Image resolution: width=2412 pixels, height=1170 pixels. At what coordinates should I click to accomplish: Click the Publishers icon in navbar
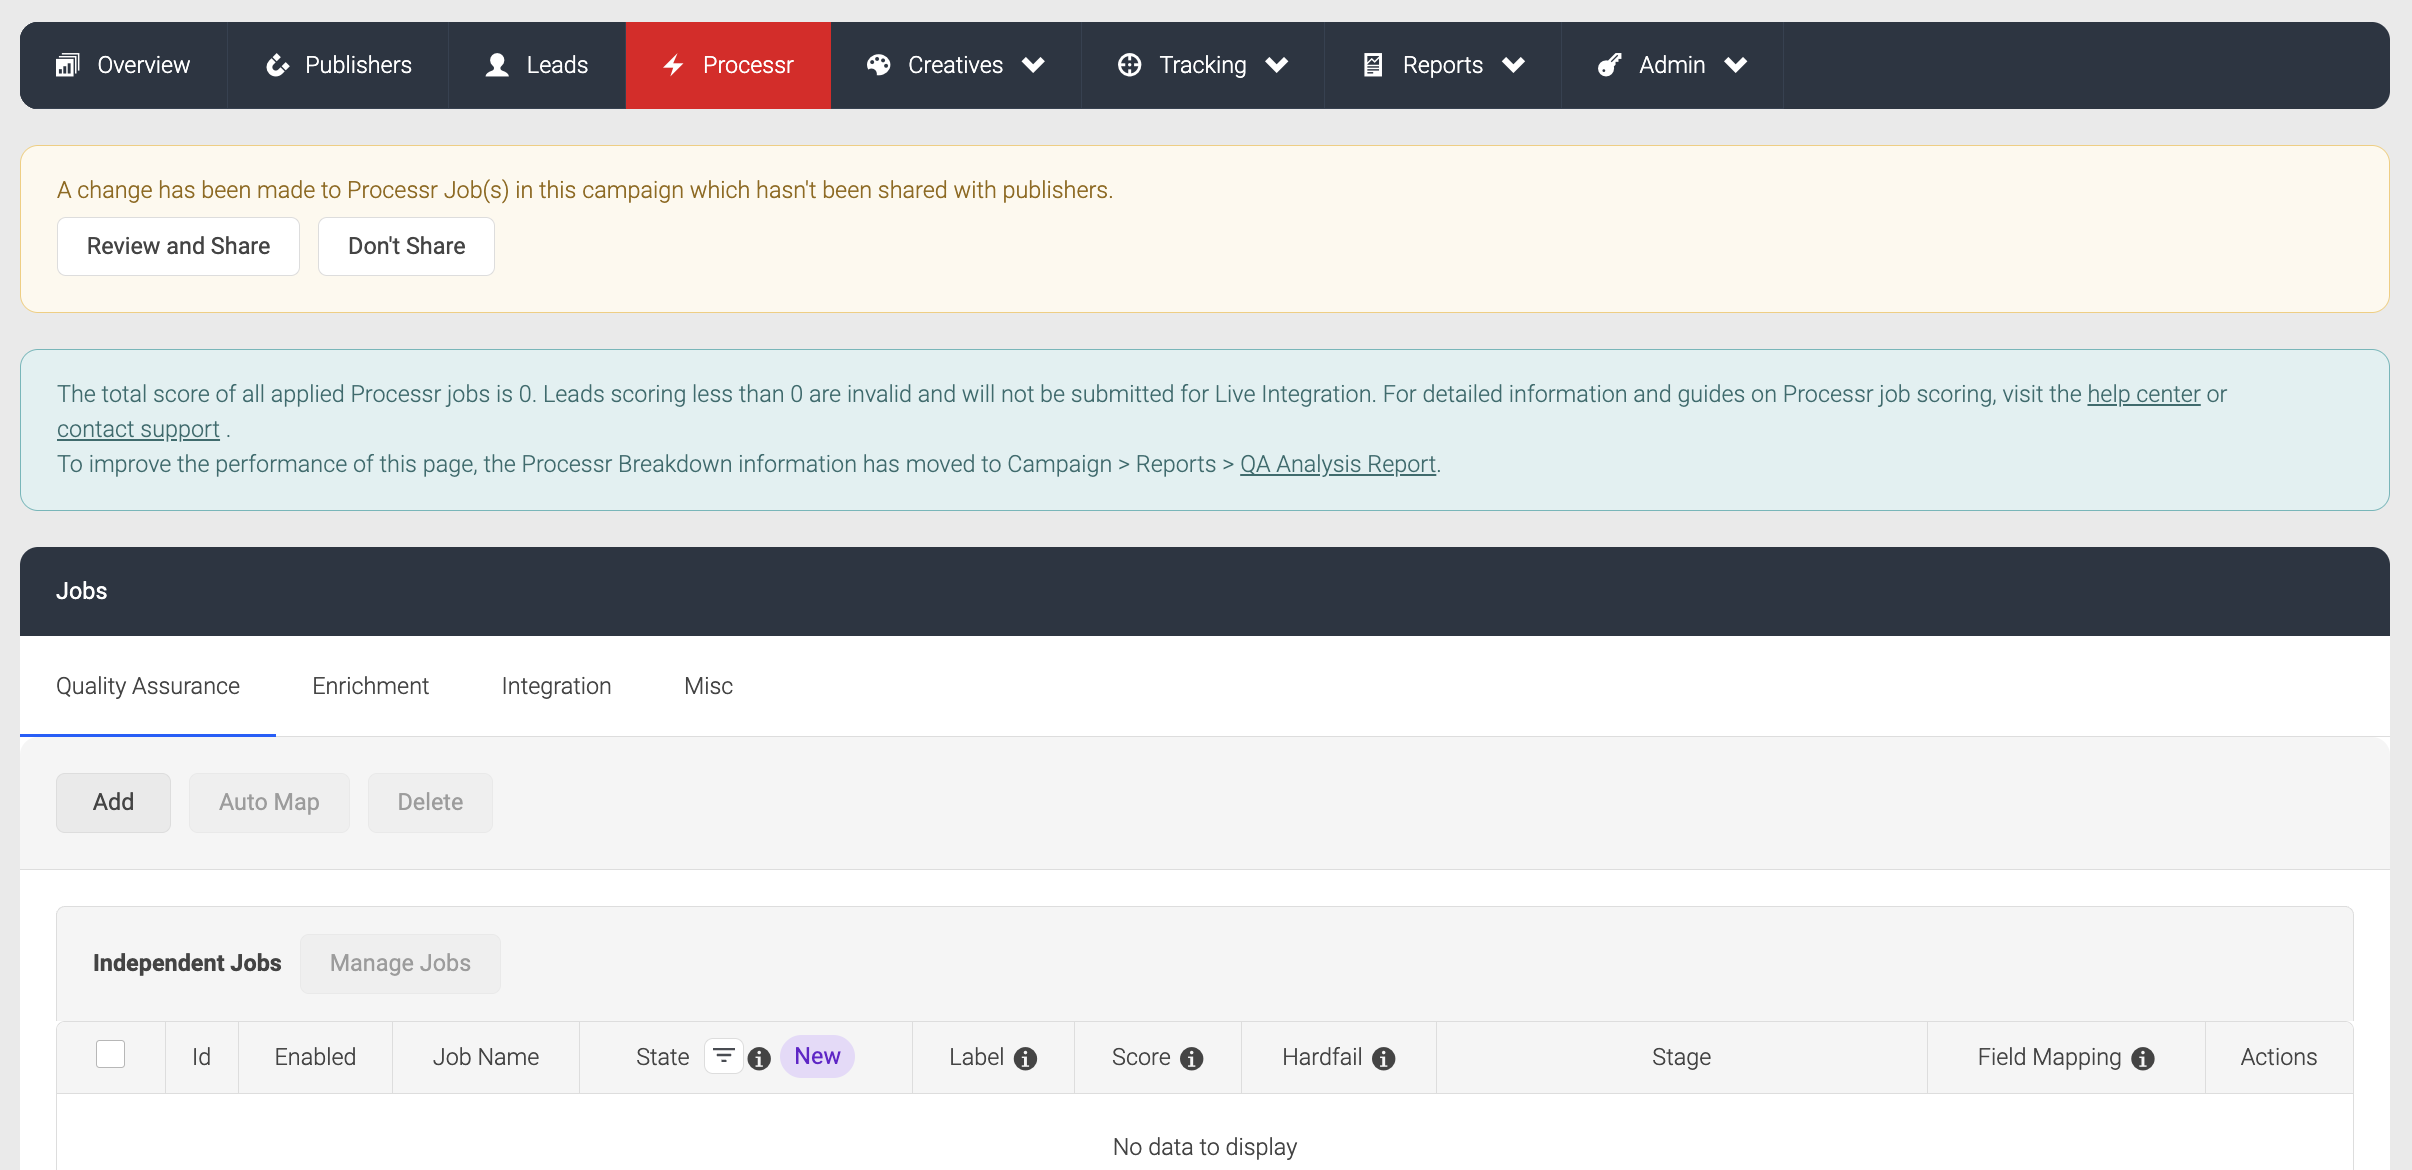coord(277,65)
